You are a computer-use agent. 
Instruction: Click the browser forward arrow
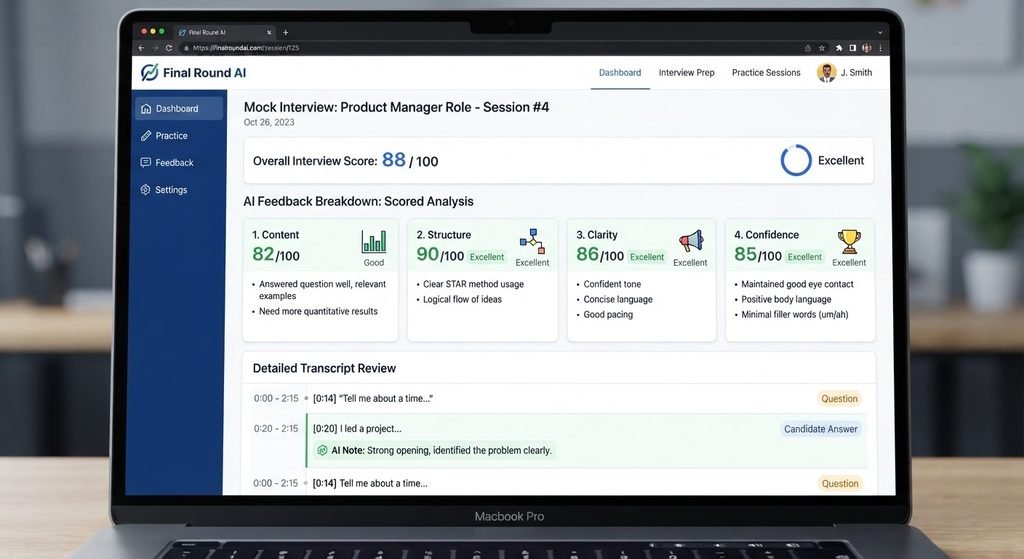pyautogui.click(x=155, y=48)
